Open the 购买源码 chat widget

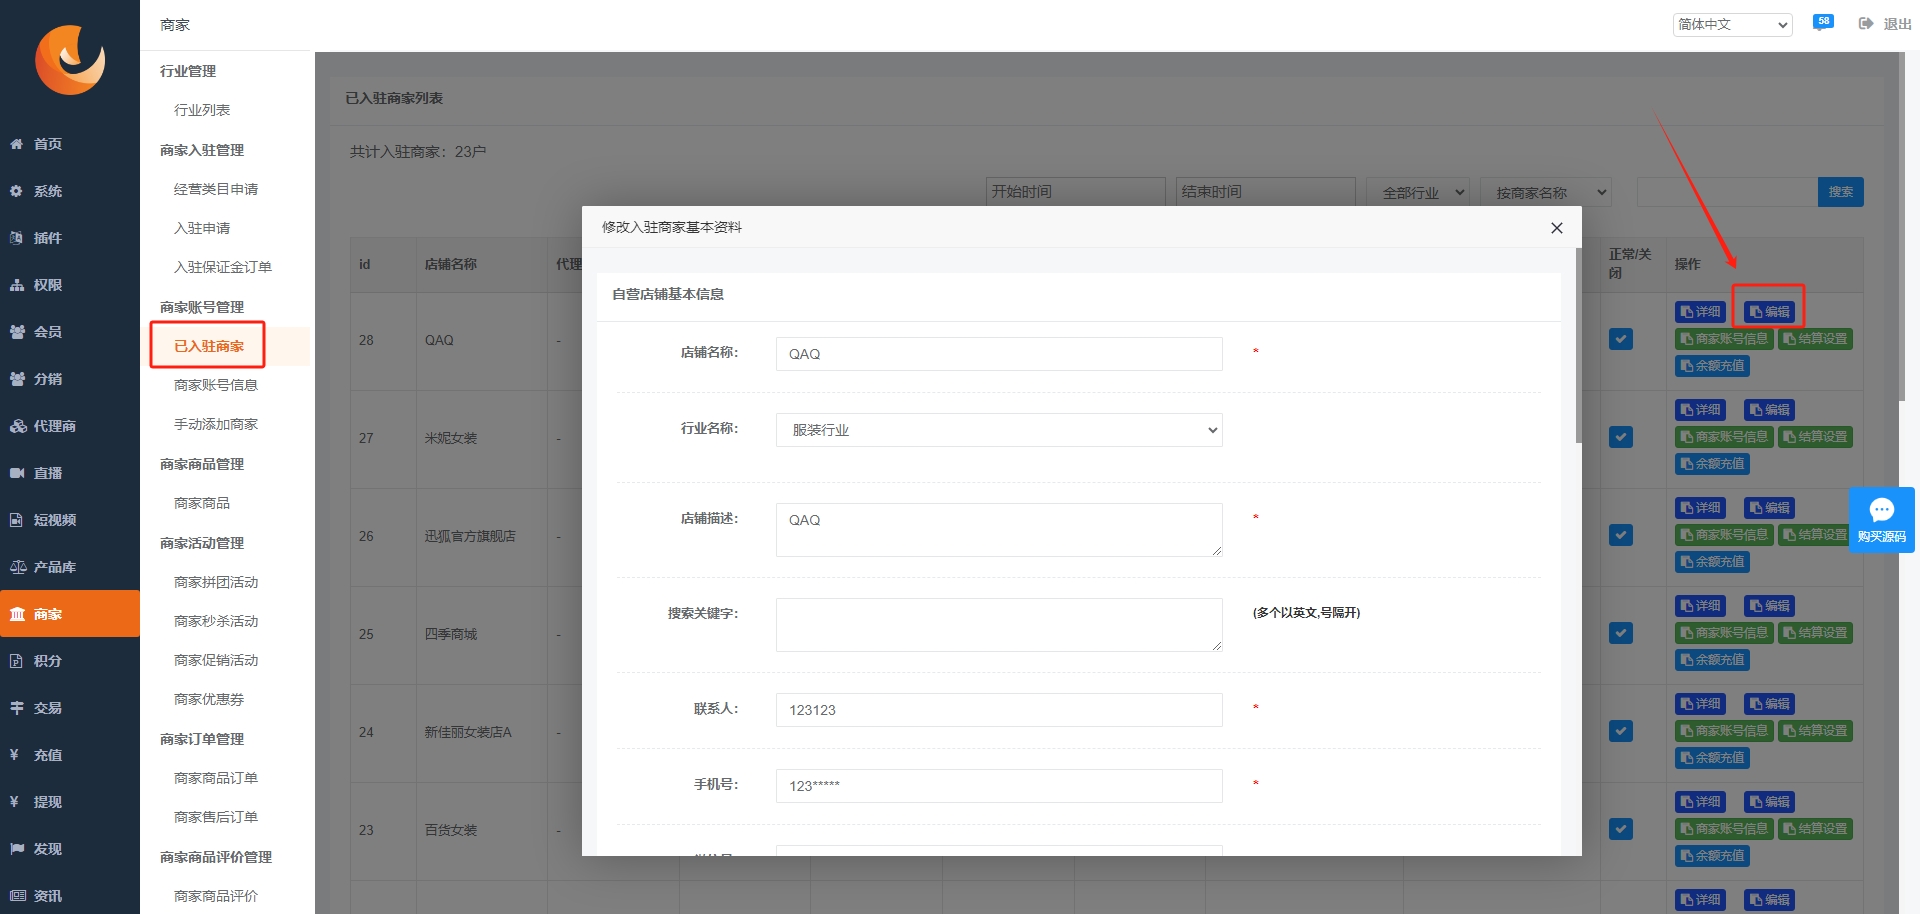[1881, 520]
